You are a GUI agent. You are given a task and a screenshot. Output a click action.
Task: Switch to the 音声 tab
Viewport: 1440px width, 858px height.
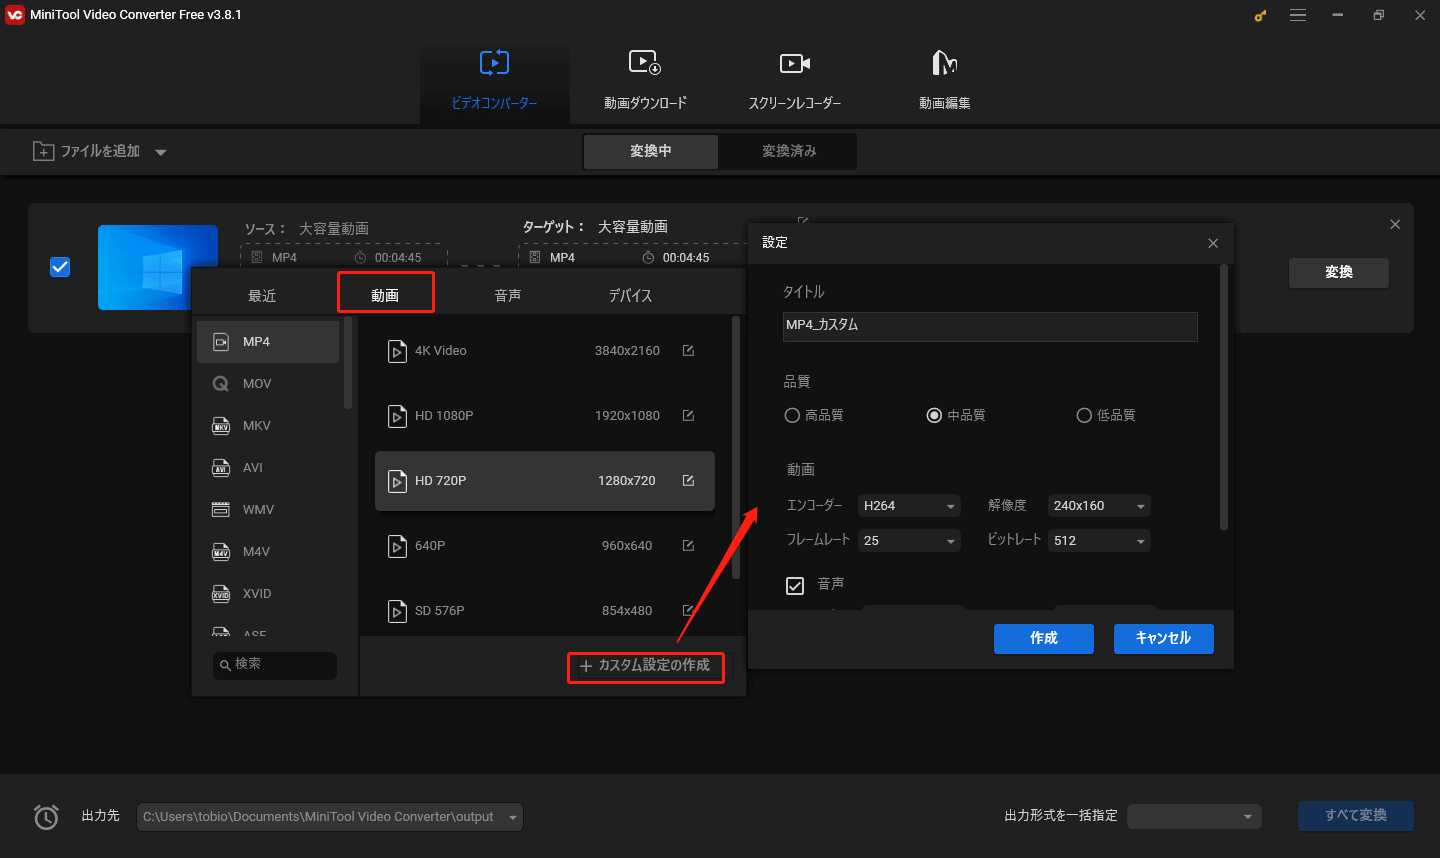tap(508, 296)
